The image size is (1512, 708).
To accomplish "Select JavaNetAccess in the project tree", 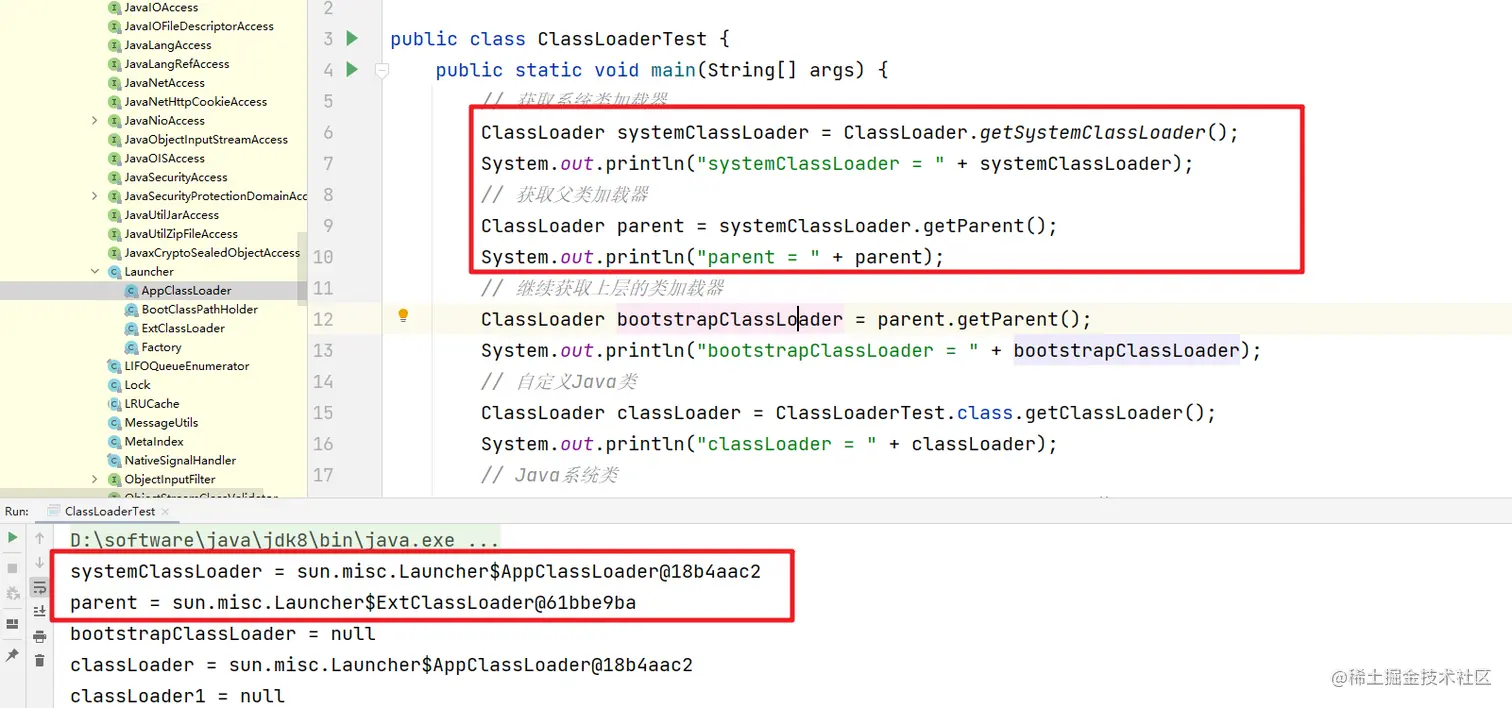I will [x=164, y=83].
